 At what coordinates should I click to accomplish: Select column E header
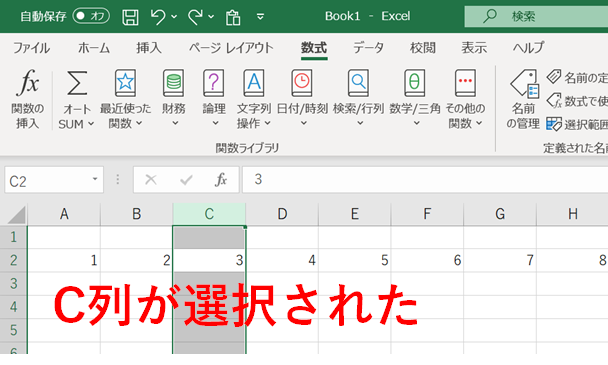coord(355,214)
